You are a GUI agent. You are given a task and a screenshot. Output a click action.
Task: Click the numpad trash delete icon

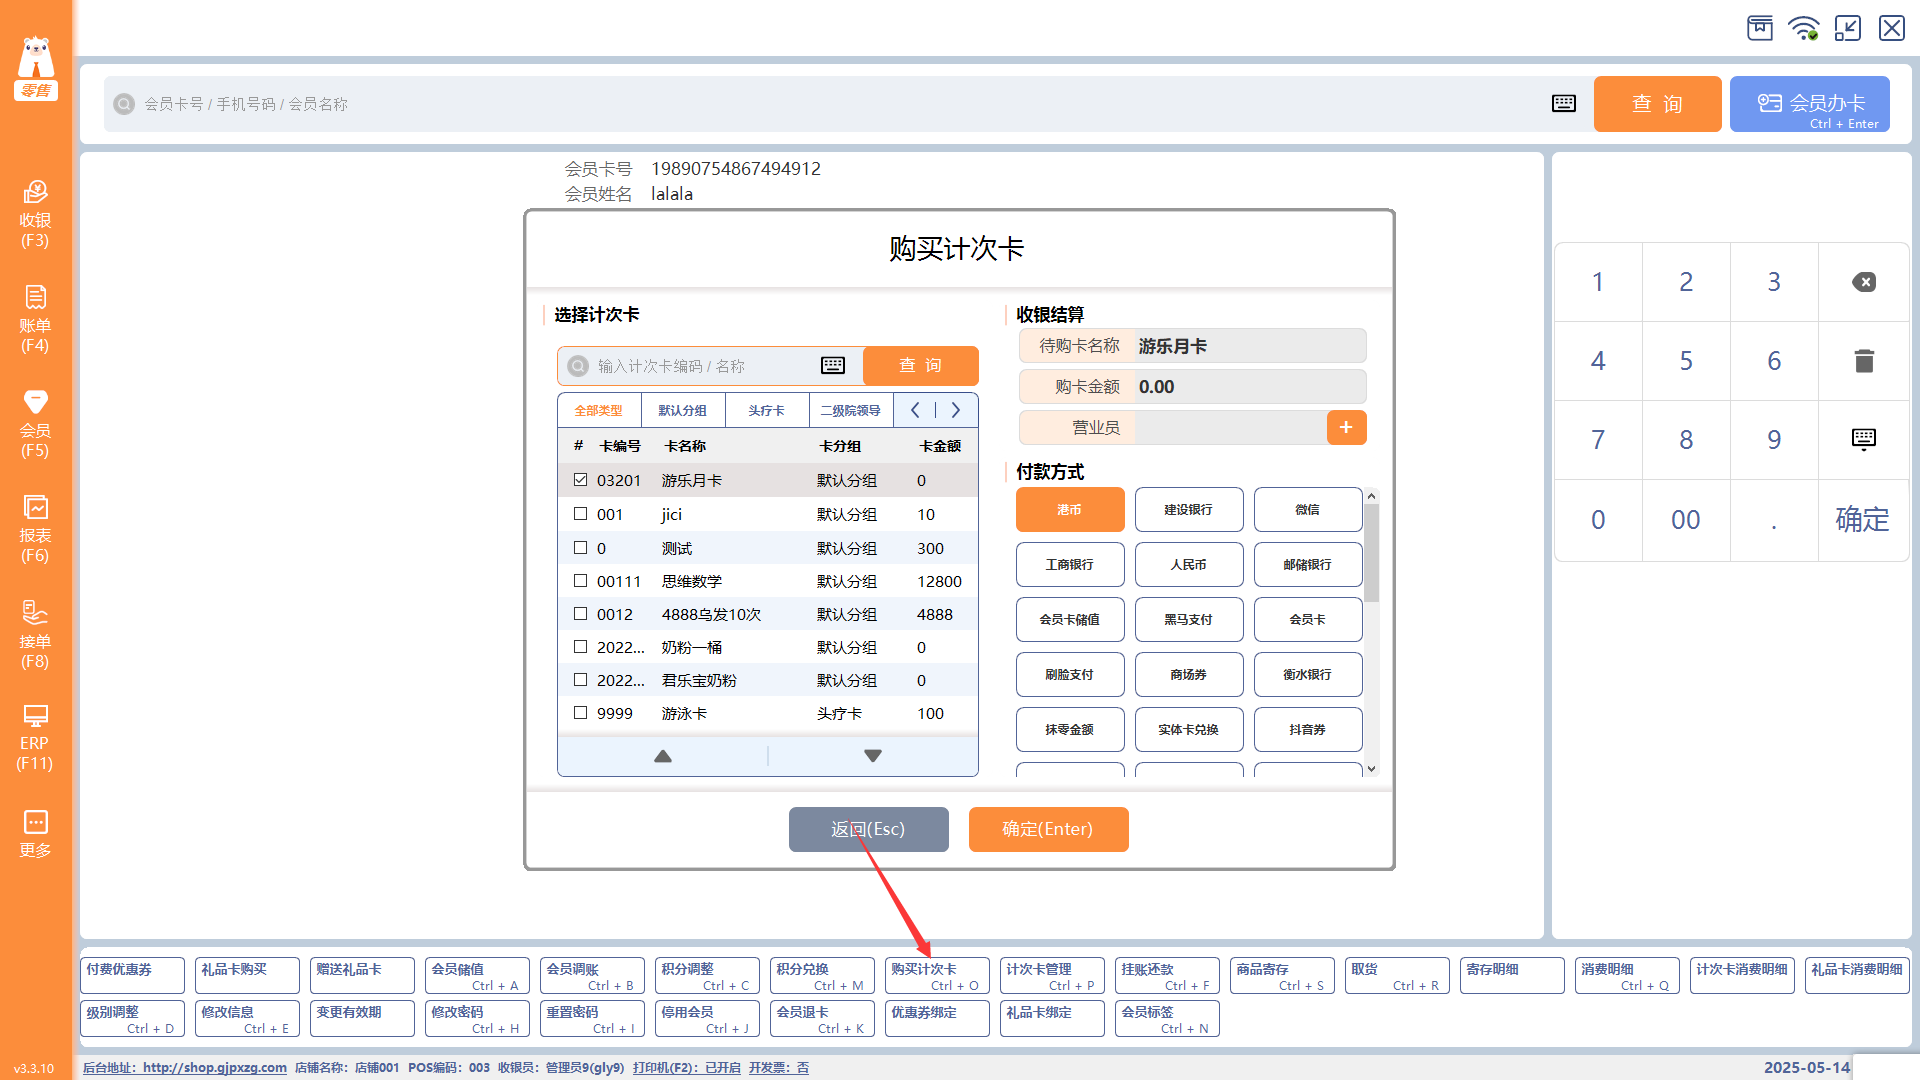(1863, 361)
